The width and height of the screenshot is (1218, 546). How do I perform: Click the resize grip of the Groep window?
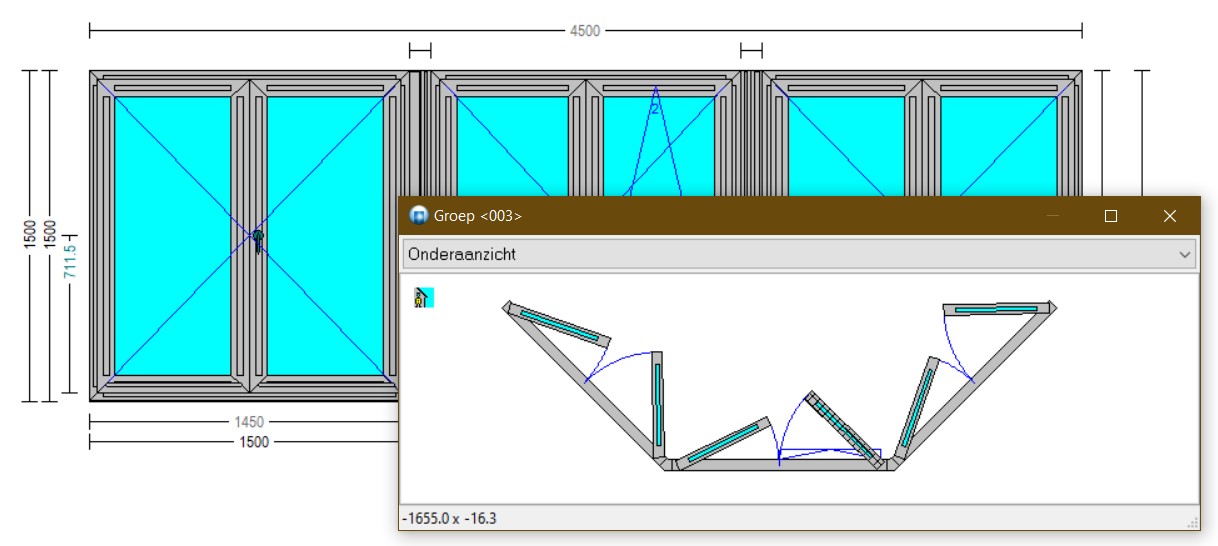1191,521
